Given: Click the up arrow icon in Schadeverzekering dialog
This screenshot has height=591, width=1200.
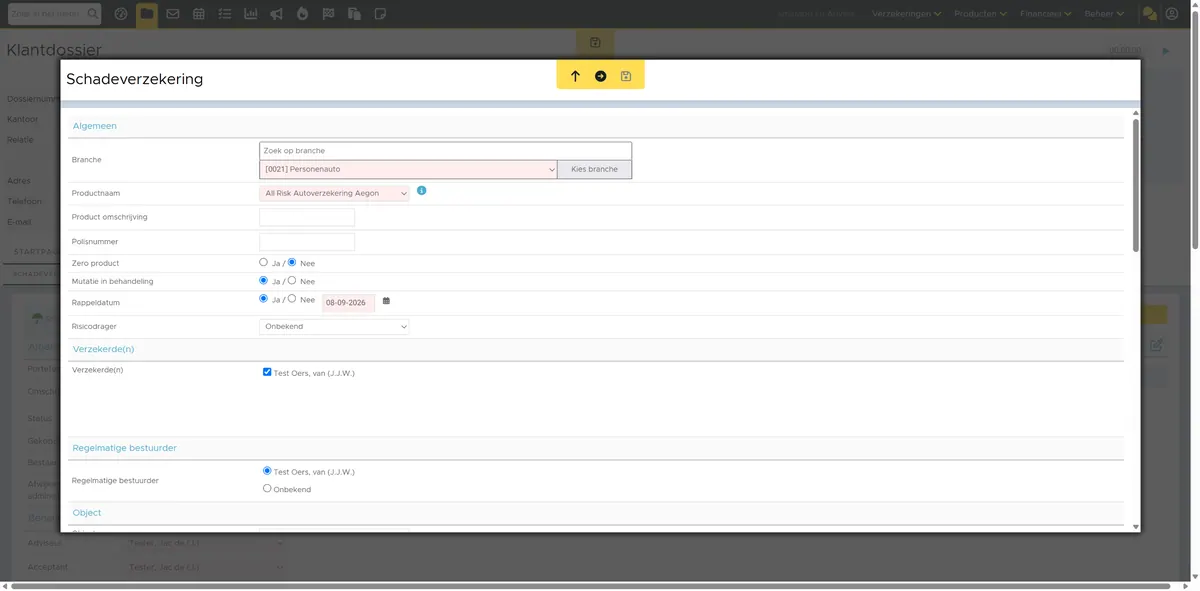Looking at the screenshot, I should tap(575, 76).
